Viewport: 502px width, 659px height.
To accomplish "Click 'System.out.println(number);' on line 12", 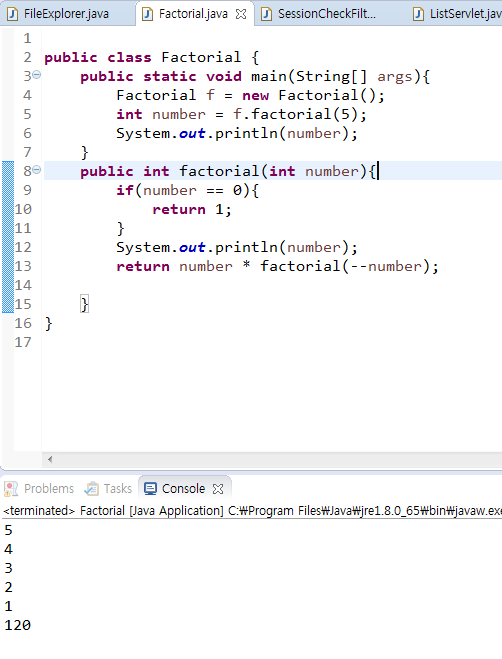I will [237, 248].
